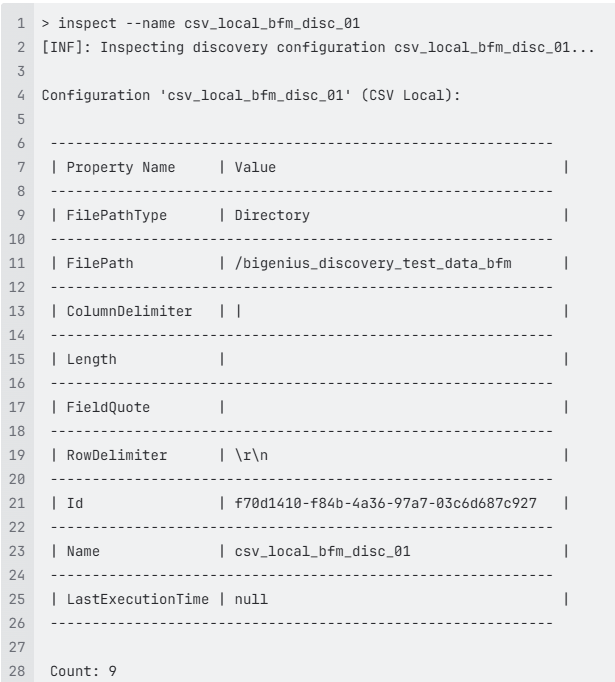The height and width of the screenshot is (682, 615).
Task: Click the /bigenius_discovery_test_data_bfm path value
Action: (x=373, y=263)
